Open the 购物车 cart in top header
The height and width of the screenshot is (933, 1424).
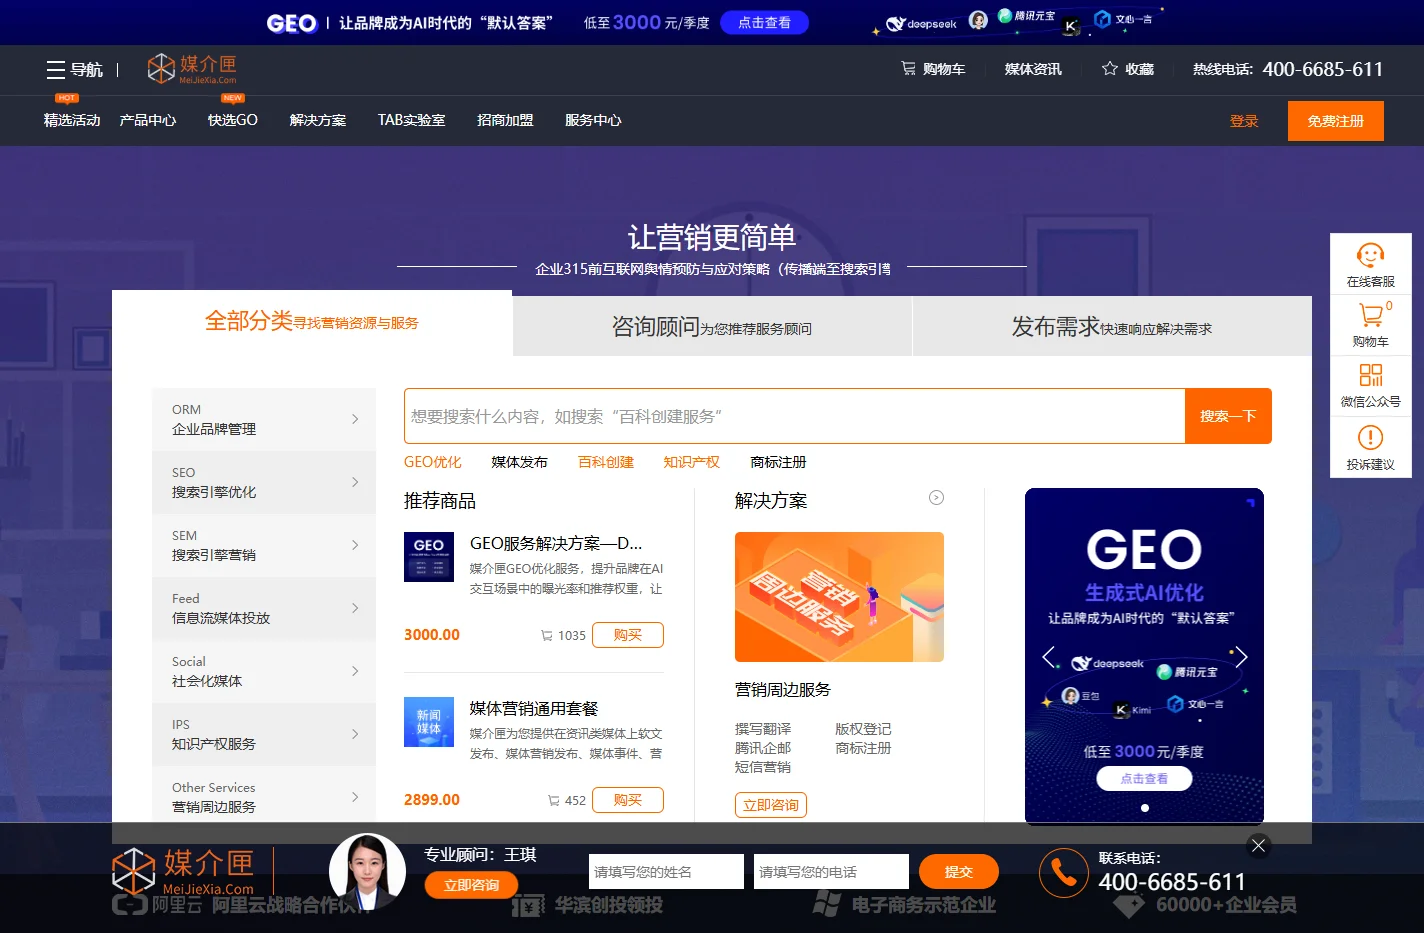(x=933, y=69)
